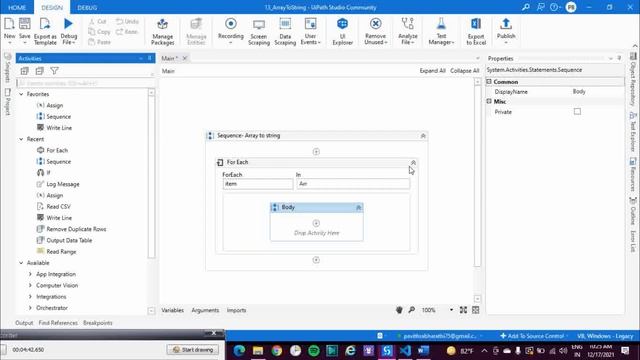The height and width of the screenshot is (360, 640).
Task: Open the Arguments panel tab
Action: pyautogui.click(x=205, y=310)
